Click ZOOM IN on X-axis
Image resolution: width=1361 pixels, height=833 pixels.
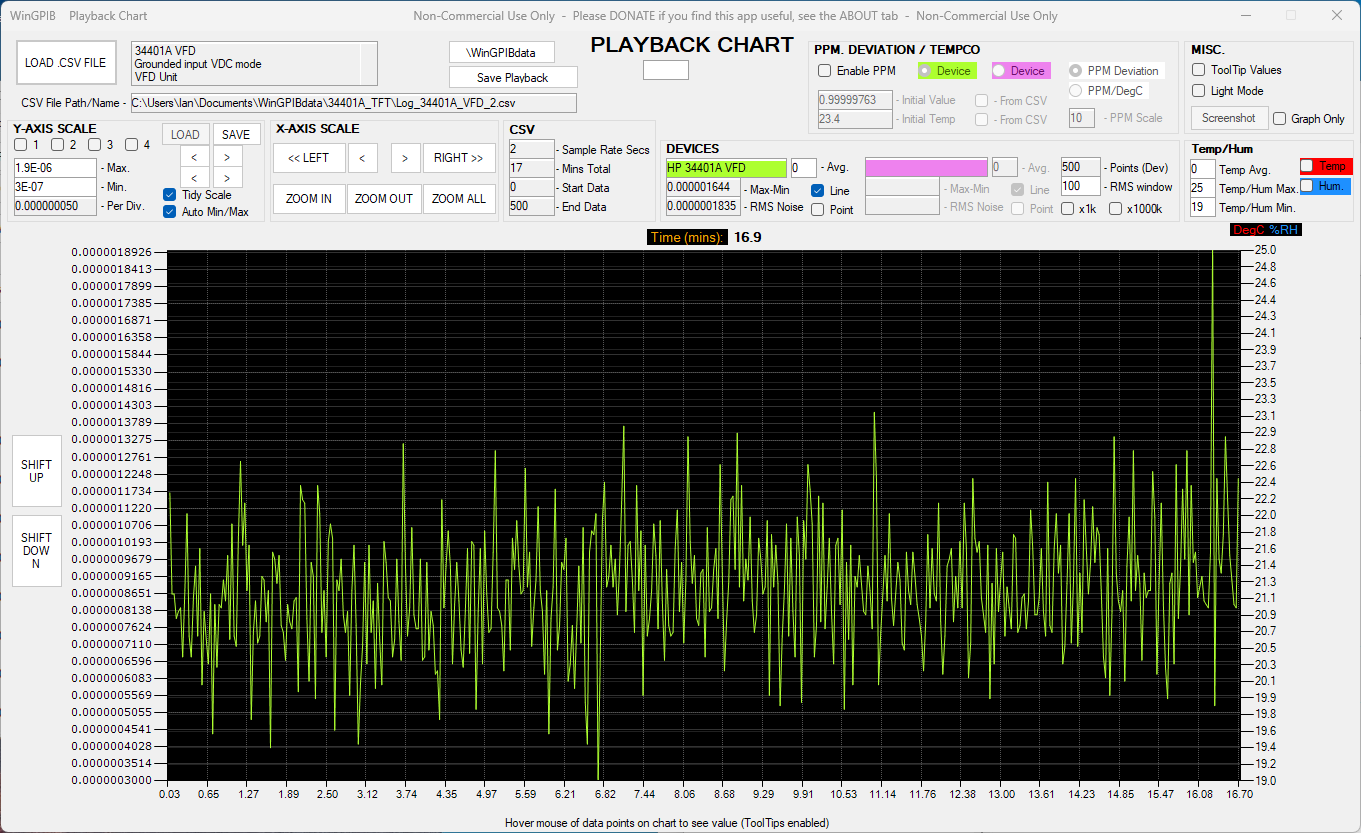[309, 199]
